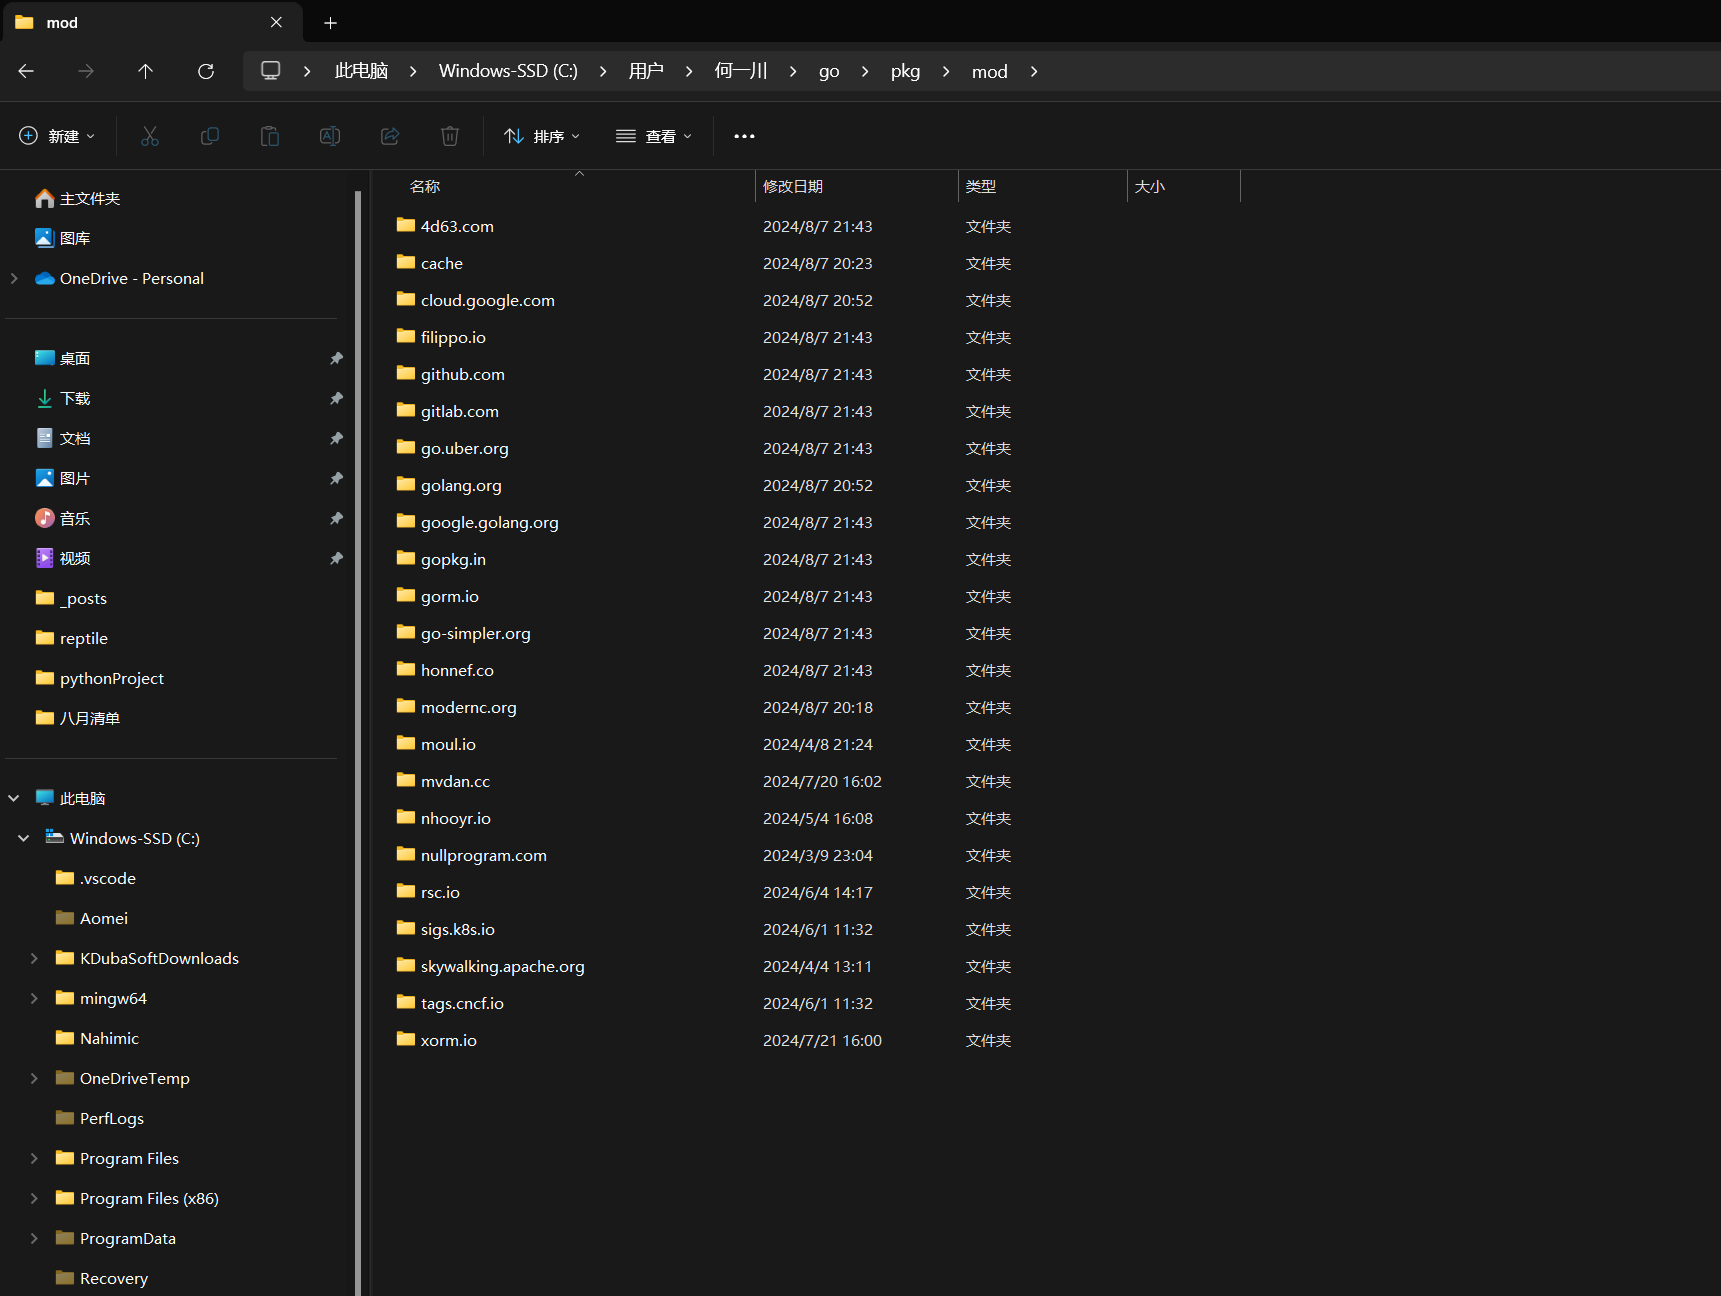Click the Share icon in toolbar
Viewport: 1721px width, 1296px height.
(390, 136)
